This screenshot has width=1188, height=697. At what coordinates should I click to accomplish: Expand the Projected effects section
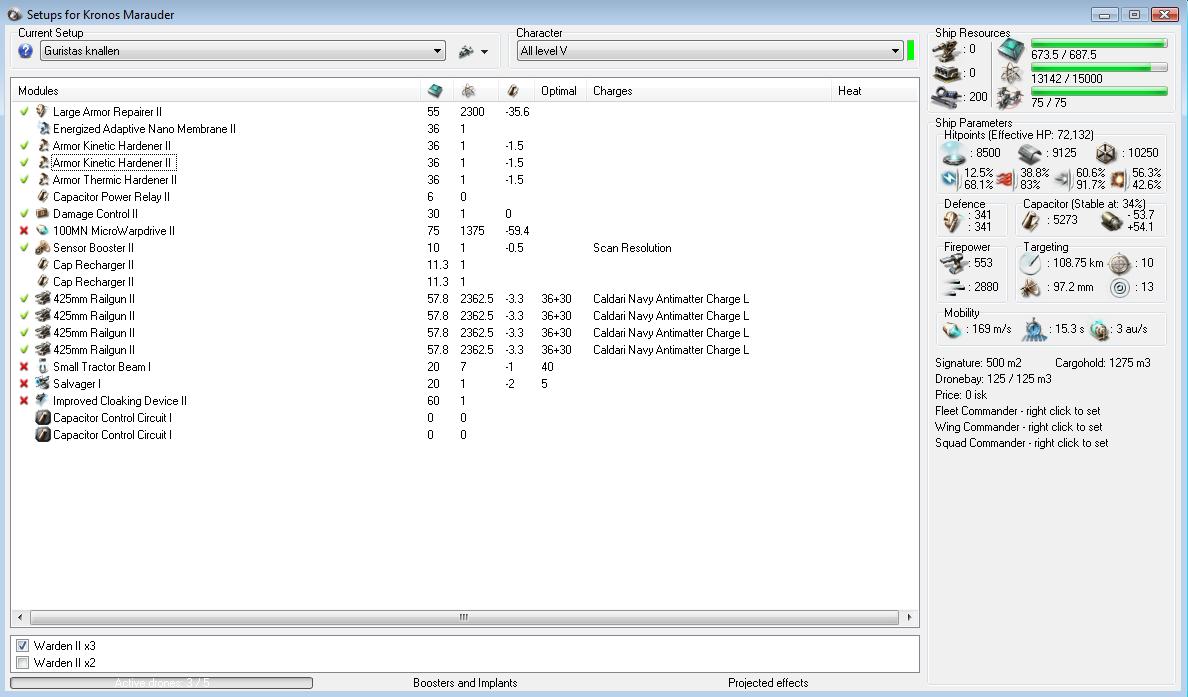768,683
